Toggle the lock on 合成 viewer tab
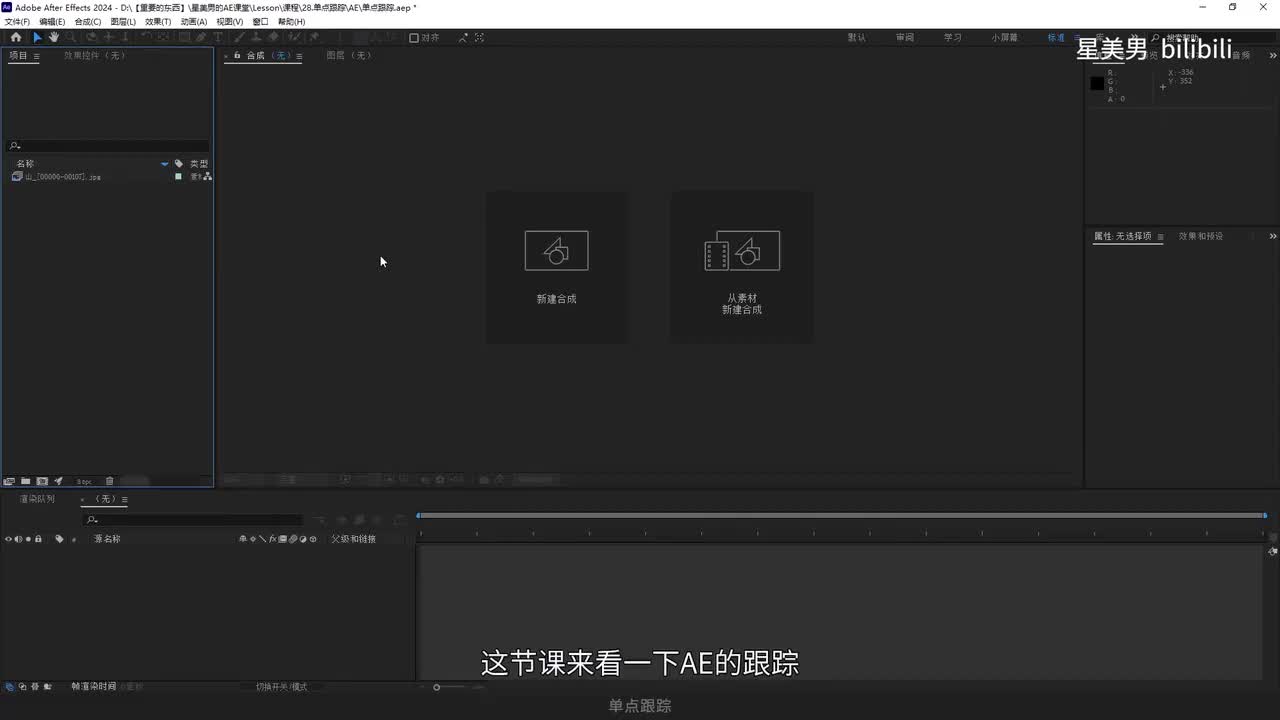This screenshot has height=720, width=1280. click(238, 56)
